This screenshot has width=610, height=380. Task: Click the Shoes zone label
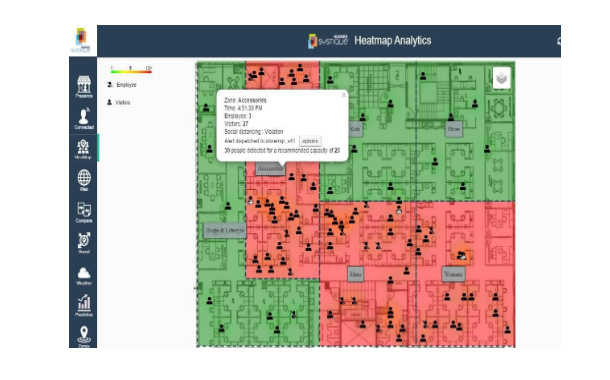click(x=454, y=129)
